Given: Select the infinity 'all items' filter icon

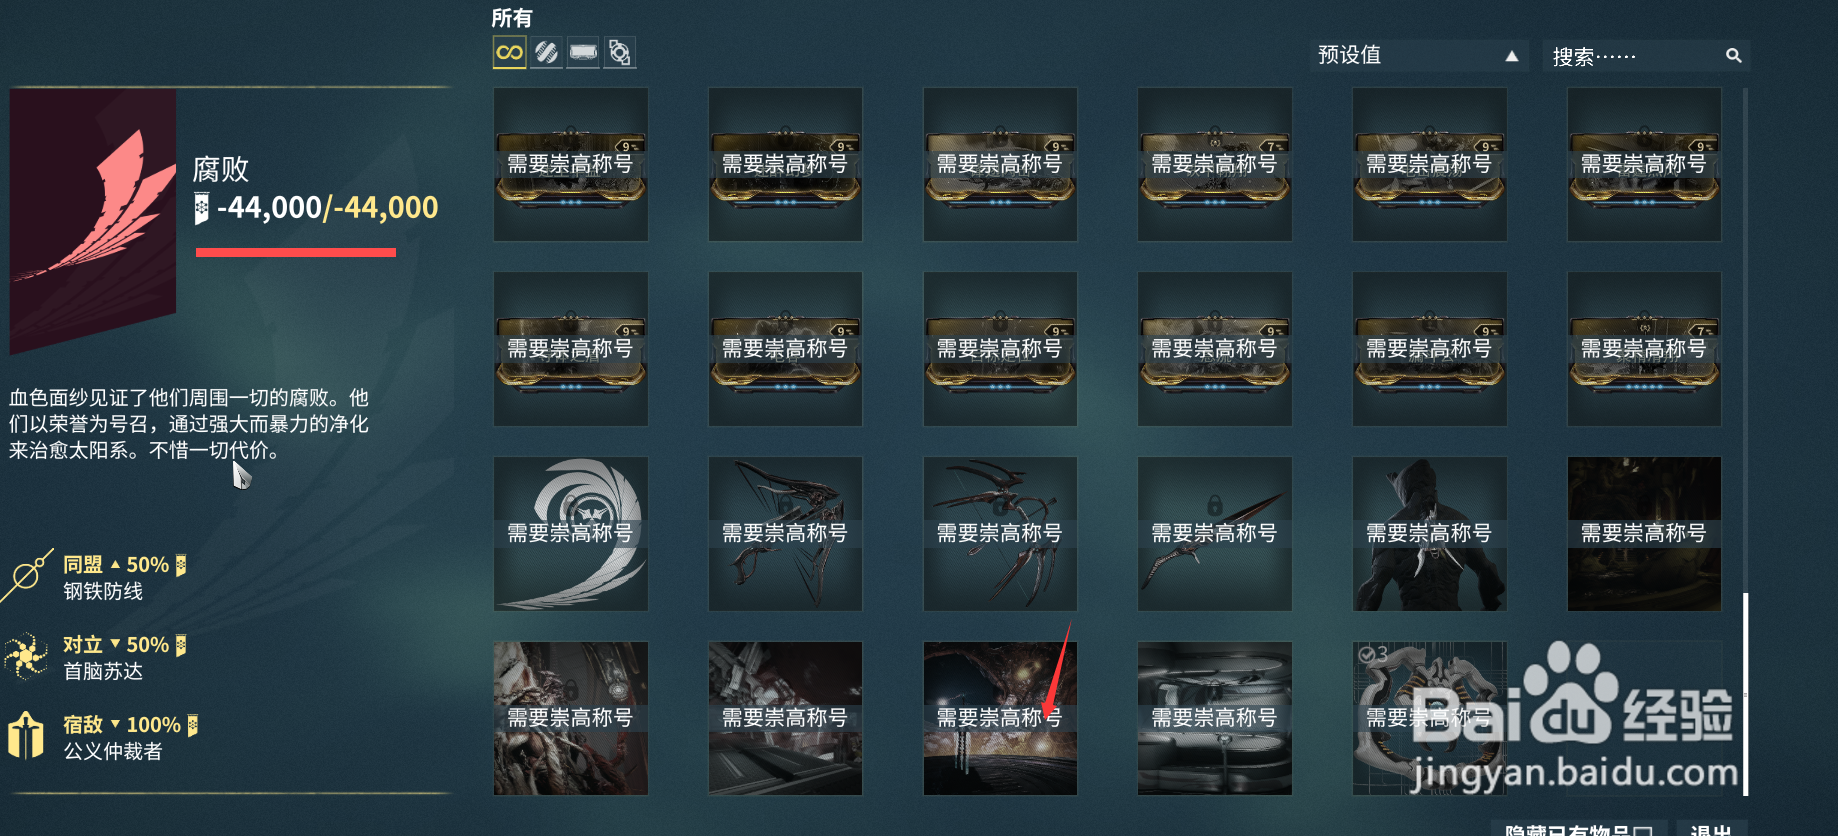Looking at the screenshot, I should (509, 52).
